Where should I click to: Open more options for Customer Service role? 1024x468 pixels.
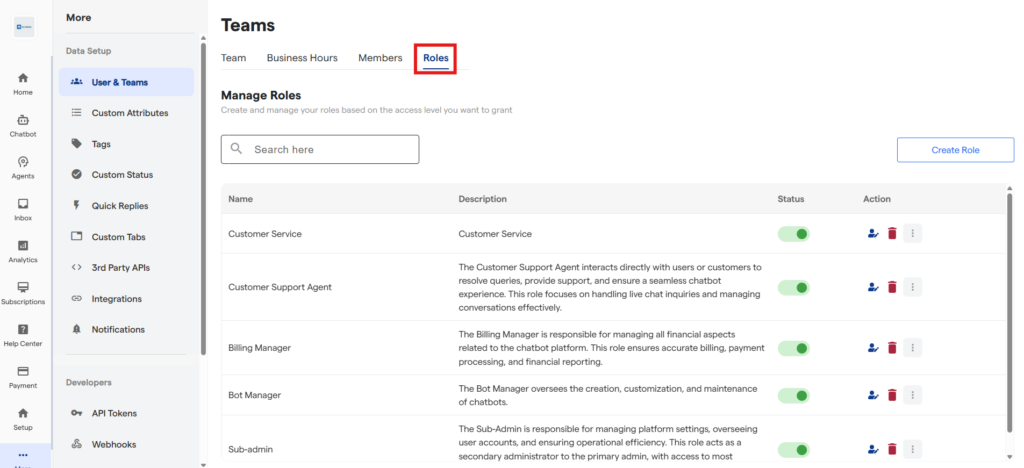tap(911, 234)
